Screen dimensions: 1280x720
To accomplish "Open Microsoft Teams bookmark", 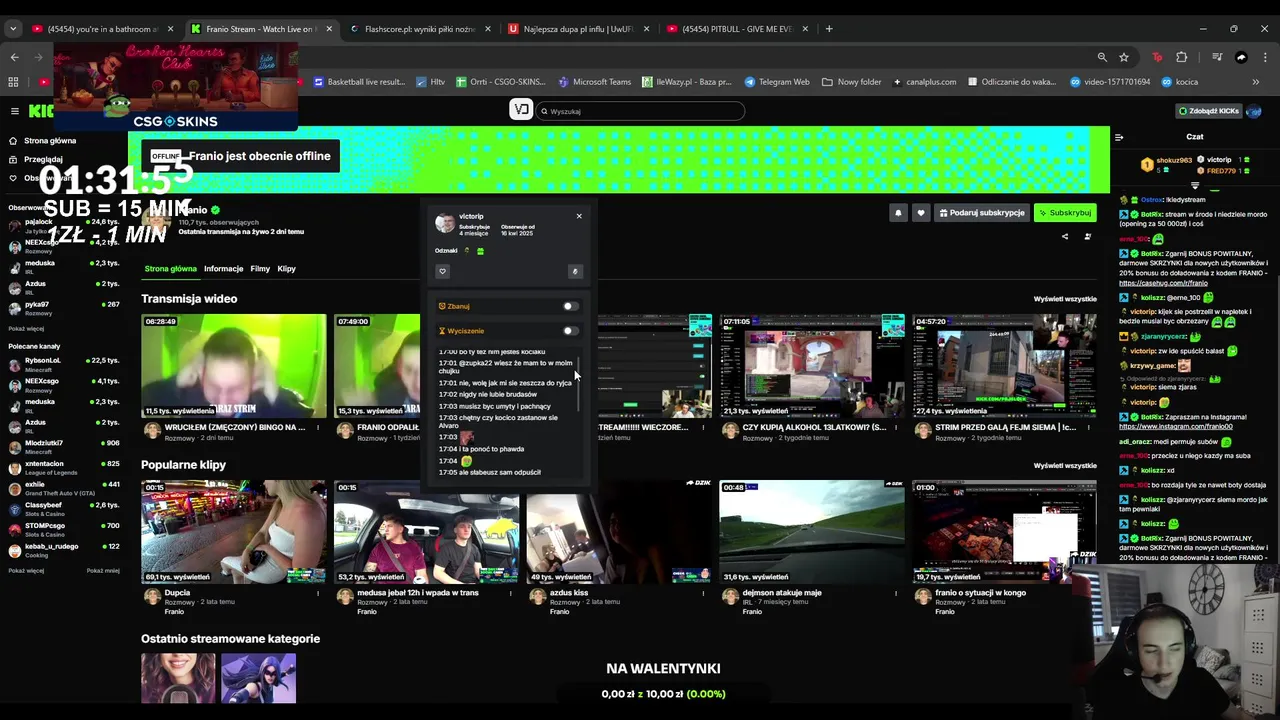I will coord(595,82).
